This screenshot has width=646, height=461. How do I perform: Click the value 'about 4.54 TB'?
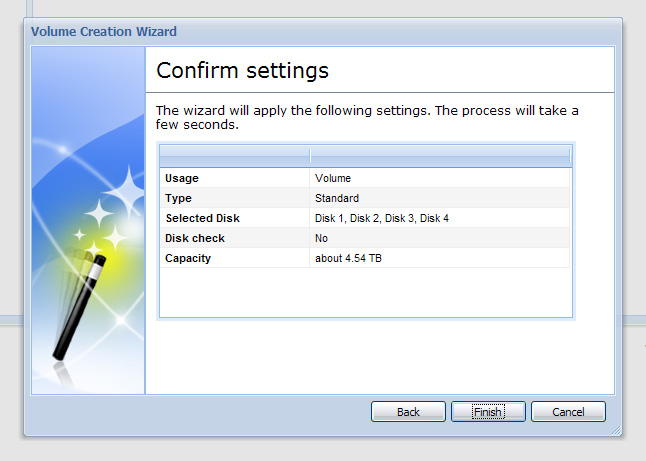[x=348, y=258]
